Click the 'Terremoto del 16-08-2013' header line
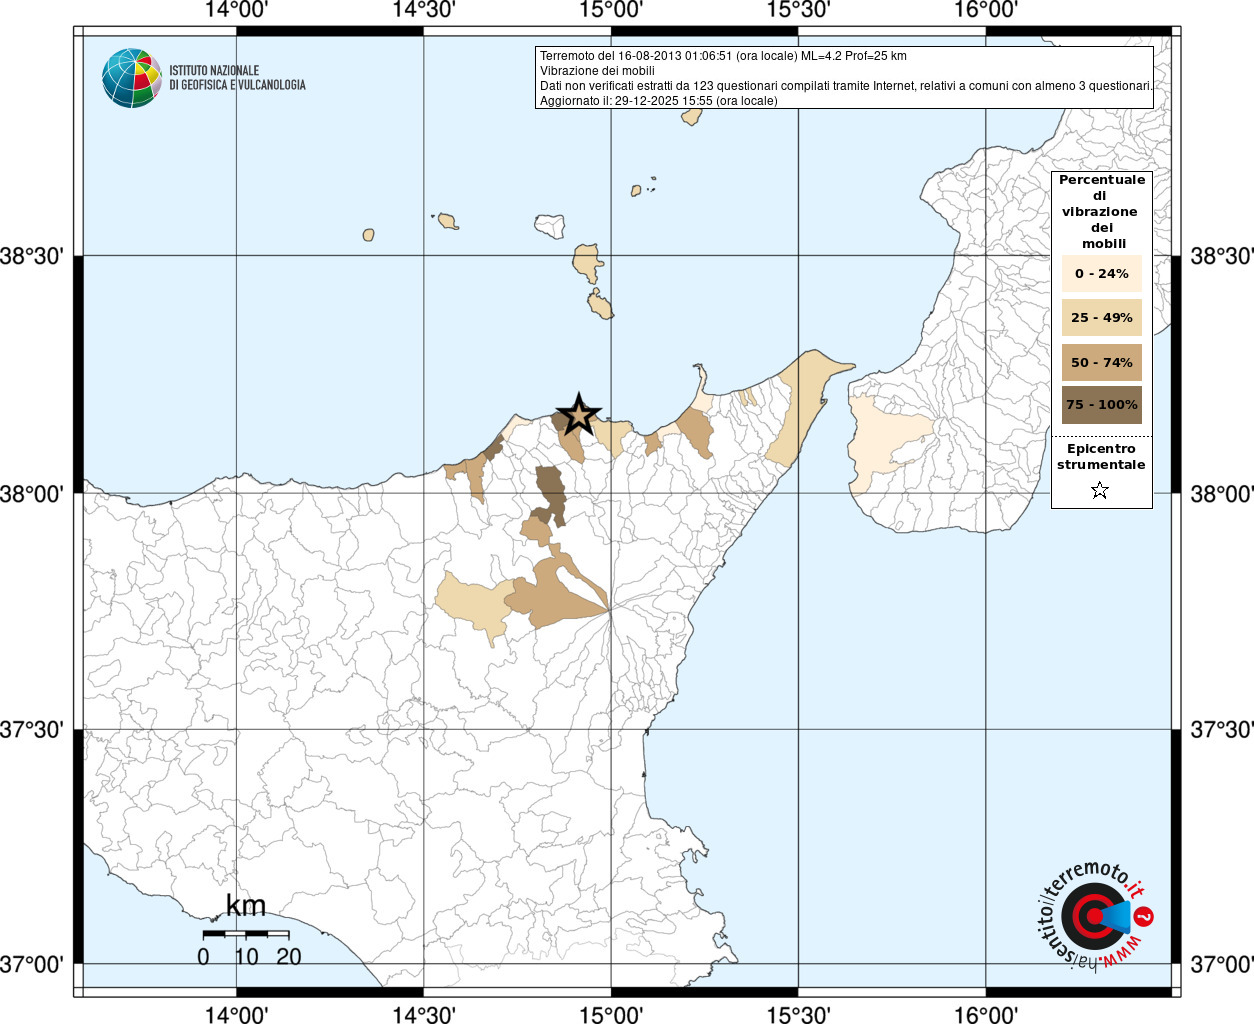Viewport: 1254px width, 1024px height. click(723, 56)
